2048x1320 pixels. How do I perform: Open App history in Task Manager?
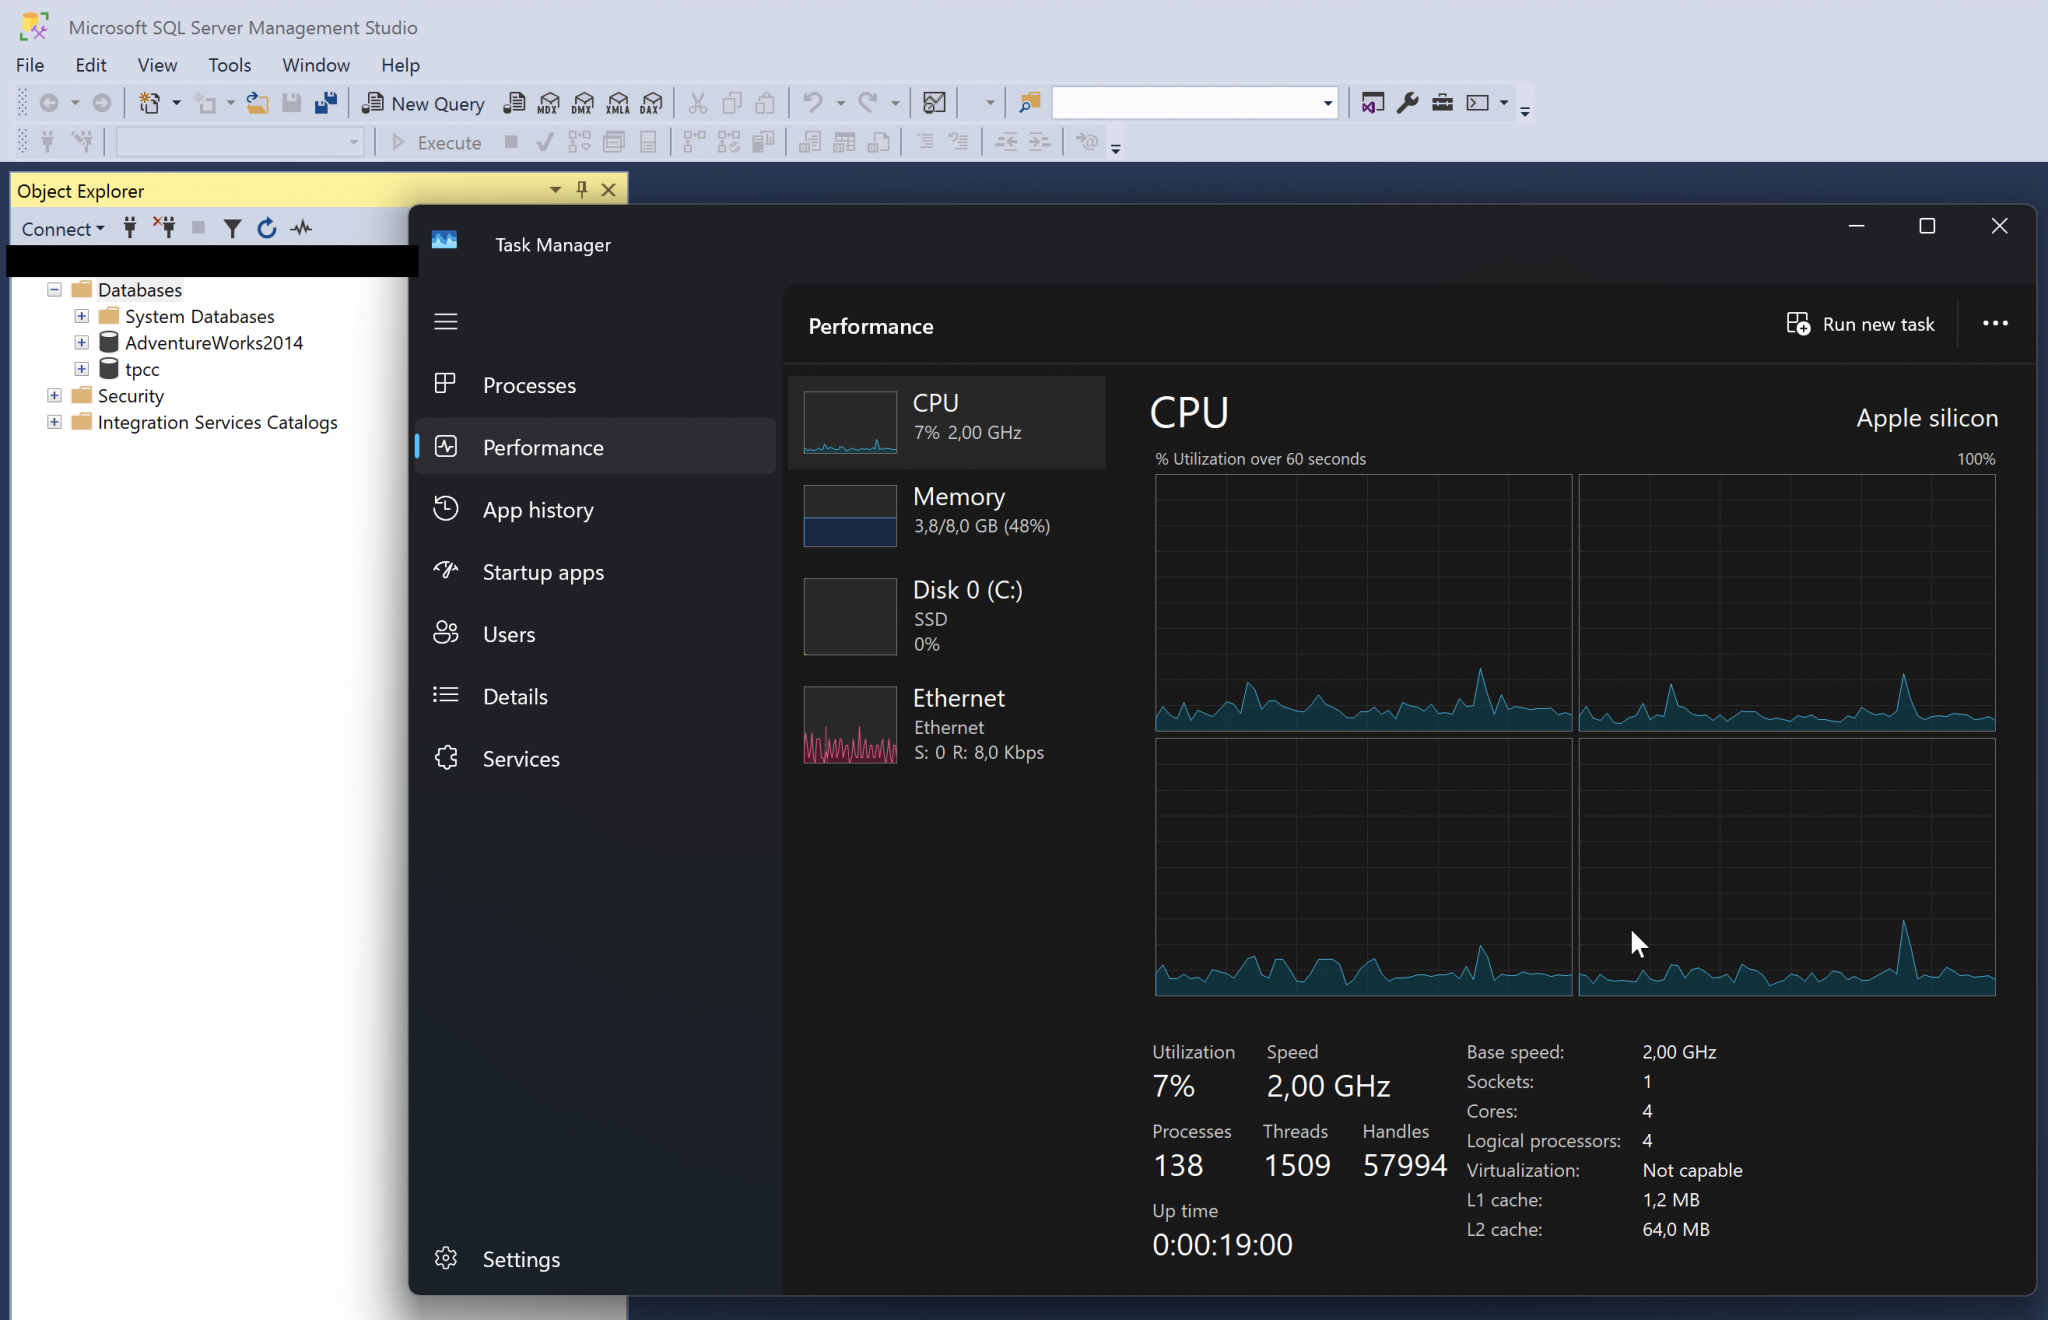[596, 510]
